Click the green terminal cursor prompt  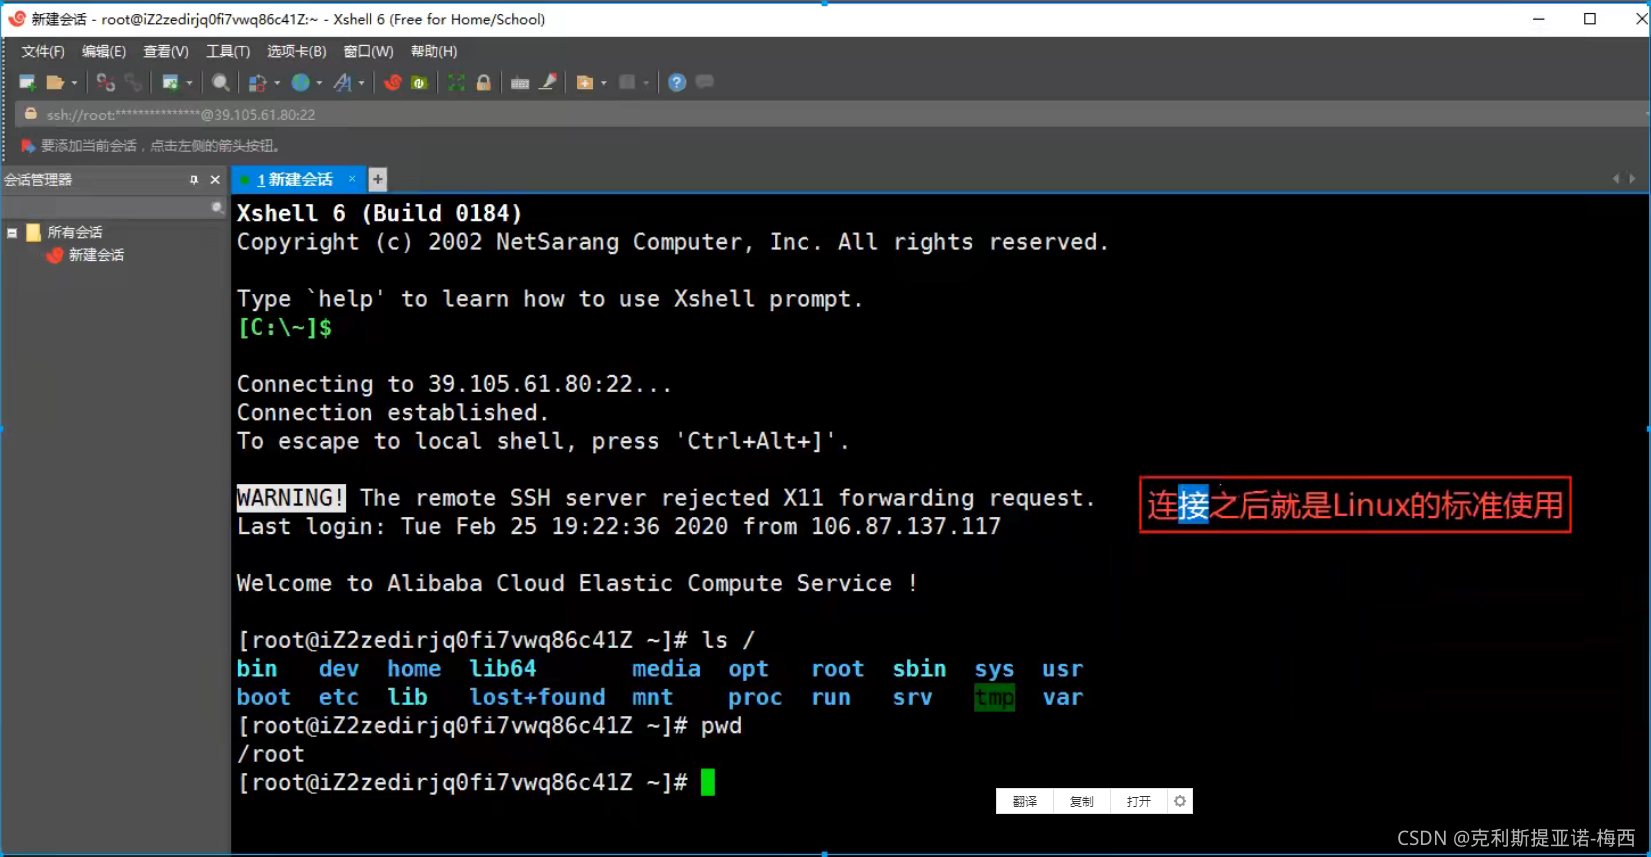click(x=708, y=782)
